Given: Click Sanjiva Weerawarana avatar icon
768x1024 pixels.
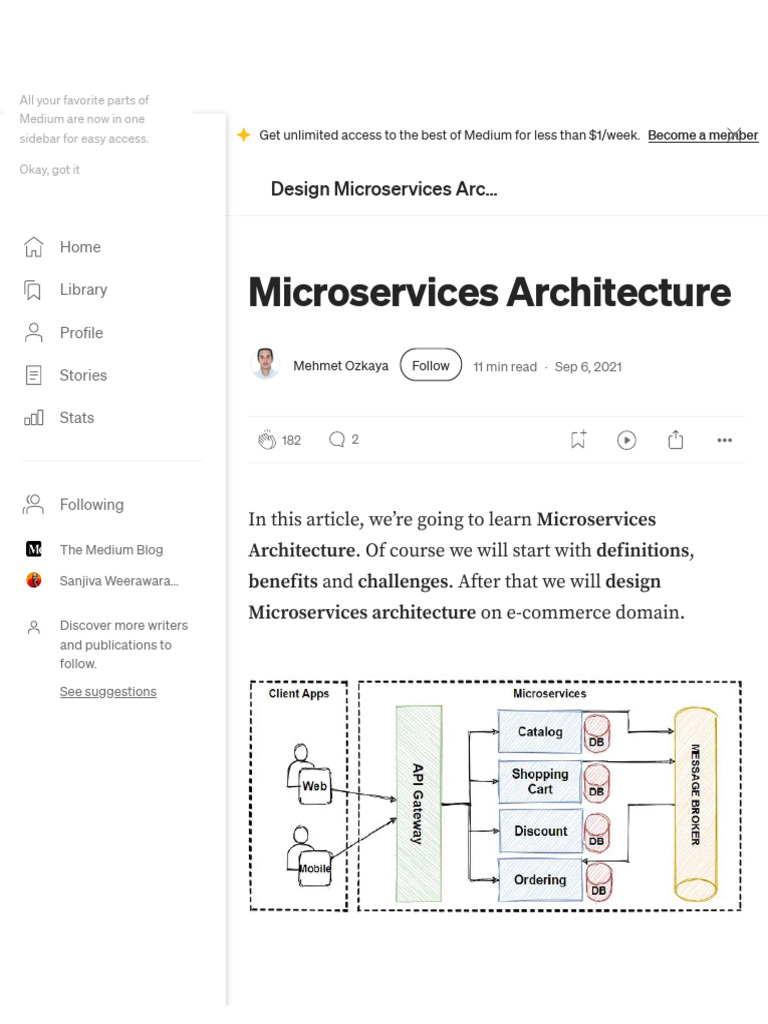Looking at the screenshot, I should tap(34, 580).
